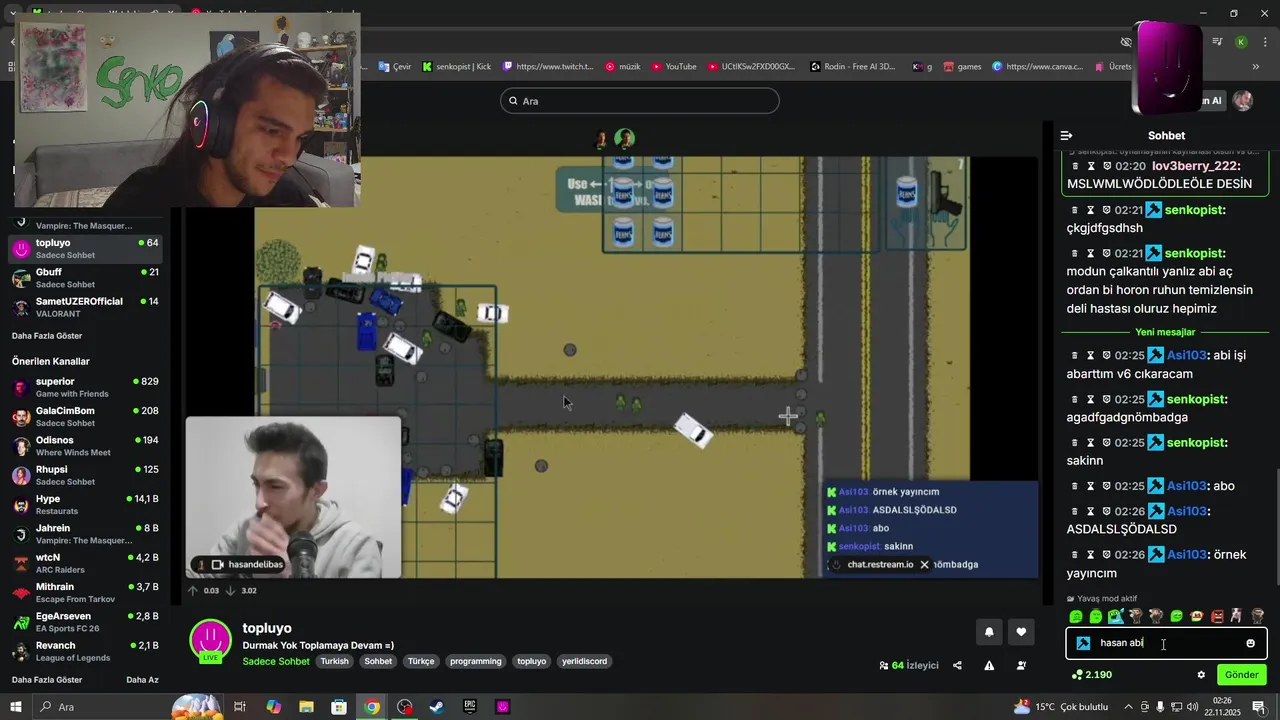Open the weather widget 15°C Çok bulutlu

1061,707
